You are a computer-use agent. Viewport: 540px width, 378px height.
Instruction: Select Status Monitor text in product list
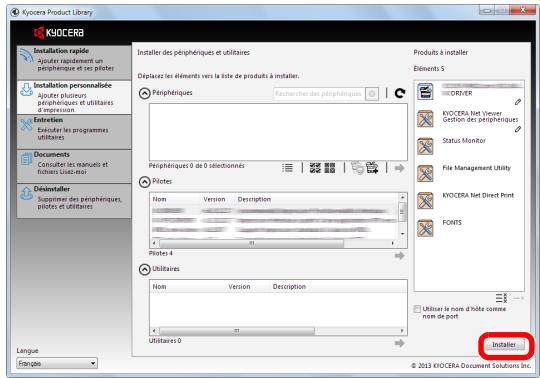pos(464,140)
